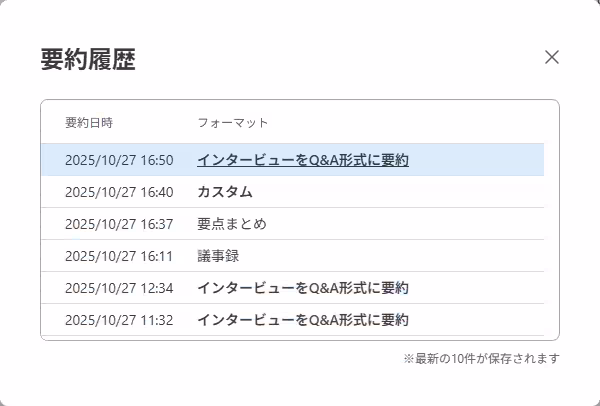The width and height of the screenshot is (600, 406).
Task: Open the 議事録 summary entry
Action: pos(218,256)
